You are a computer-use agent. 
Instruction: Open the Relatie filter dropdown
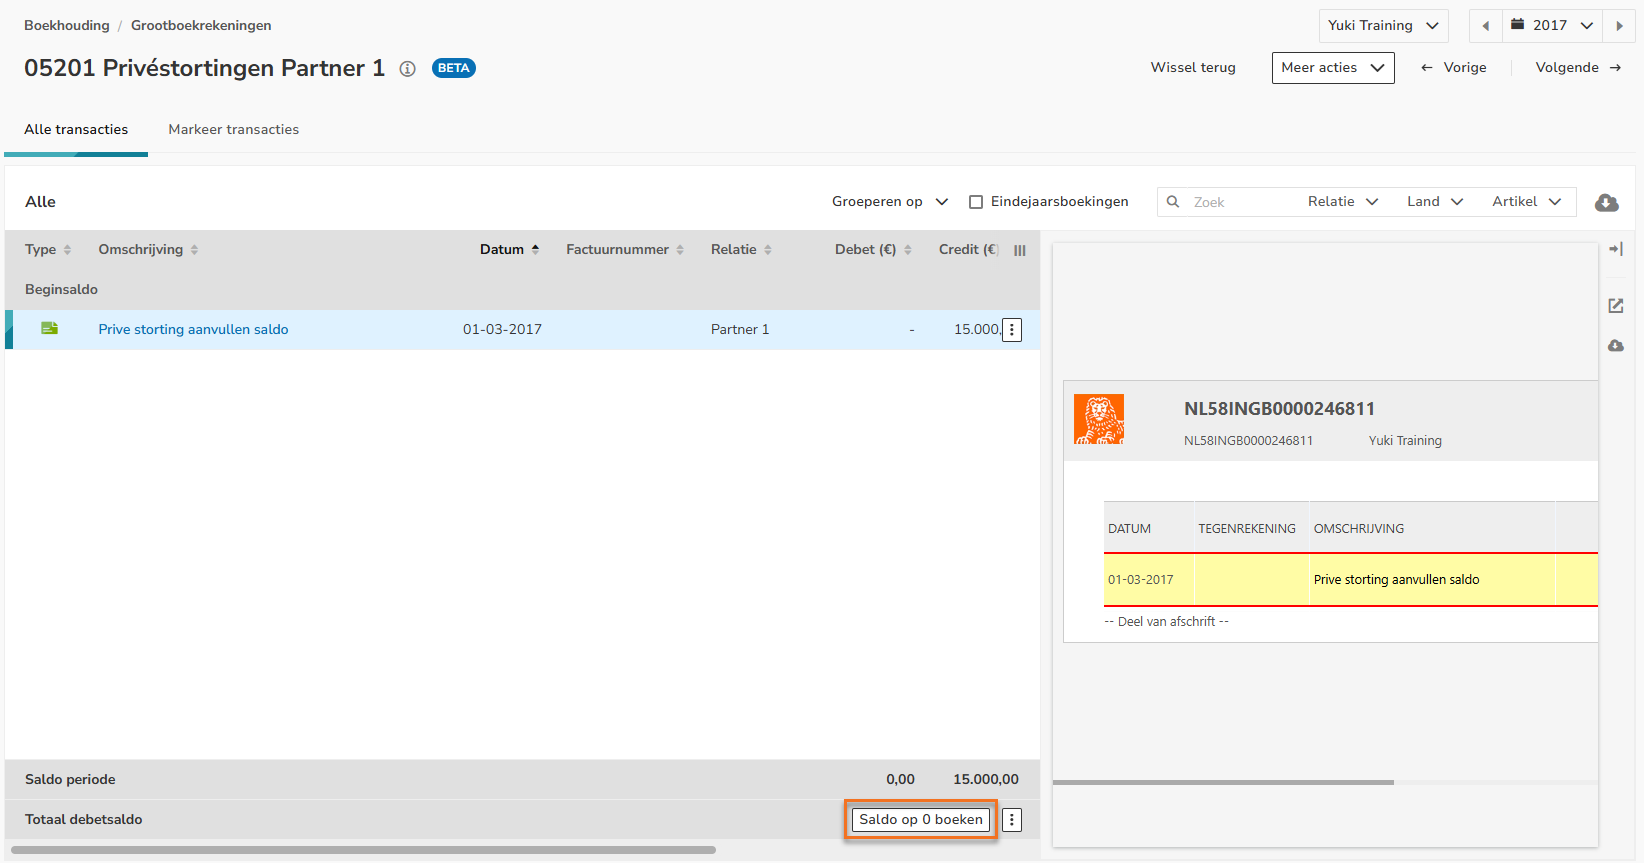point(1343,202)
